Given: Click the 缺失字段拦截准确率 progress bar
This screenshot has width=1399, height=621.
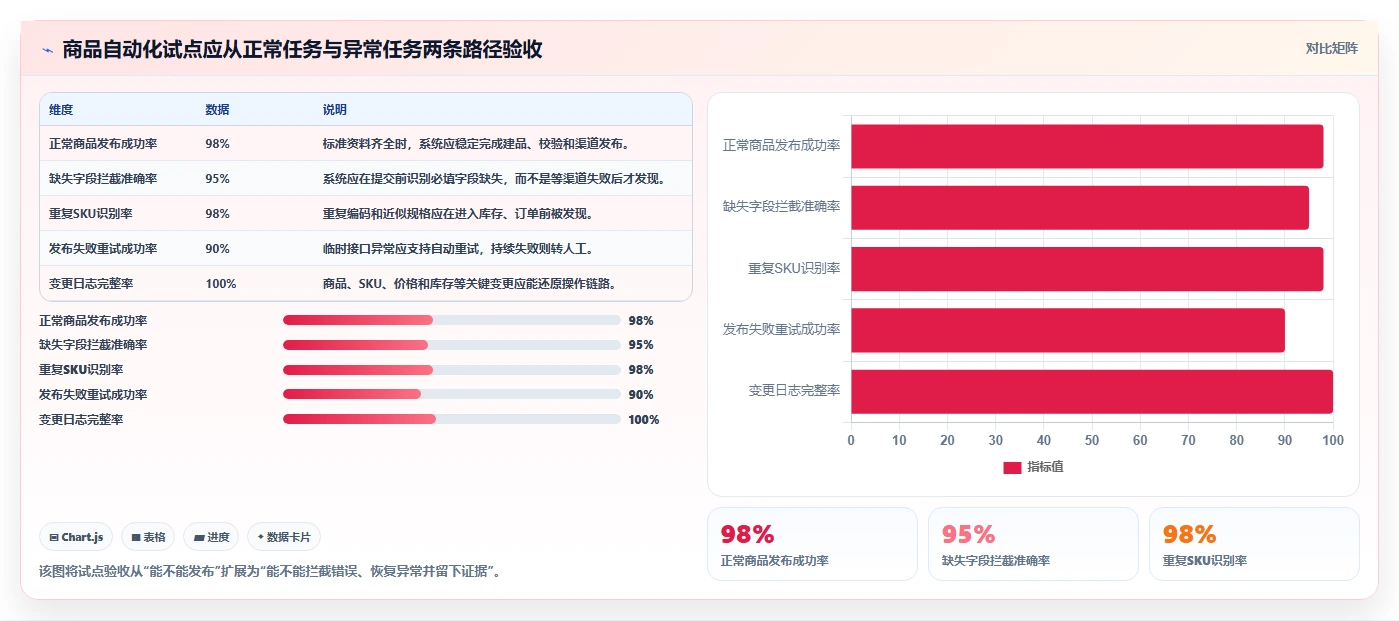Looking at the screenshot, I should [x=452, y=345].
